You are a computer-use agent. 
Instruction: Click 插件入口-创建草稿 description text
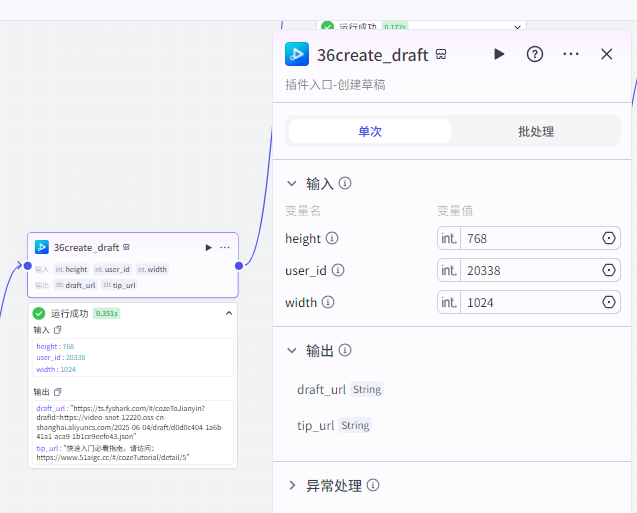(335, 84)
